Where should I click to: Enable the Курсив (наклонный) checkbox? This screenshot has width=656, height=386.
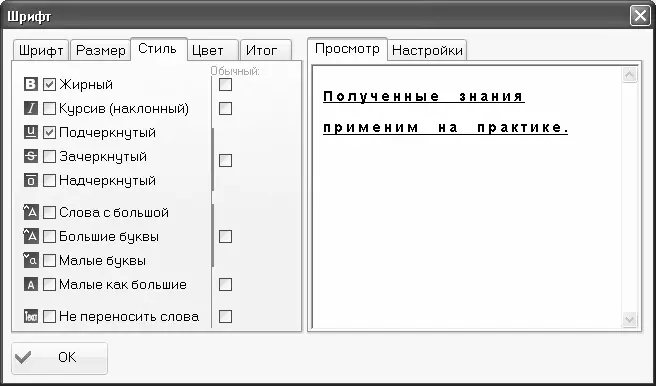(49, 109)
